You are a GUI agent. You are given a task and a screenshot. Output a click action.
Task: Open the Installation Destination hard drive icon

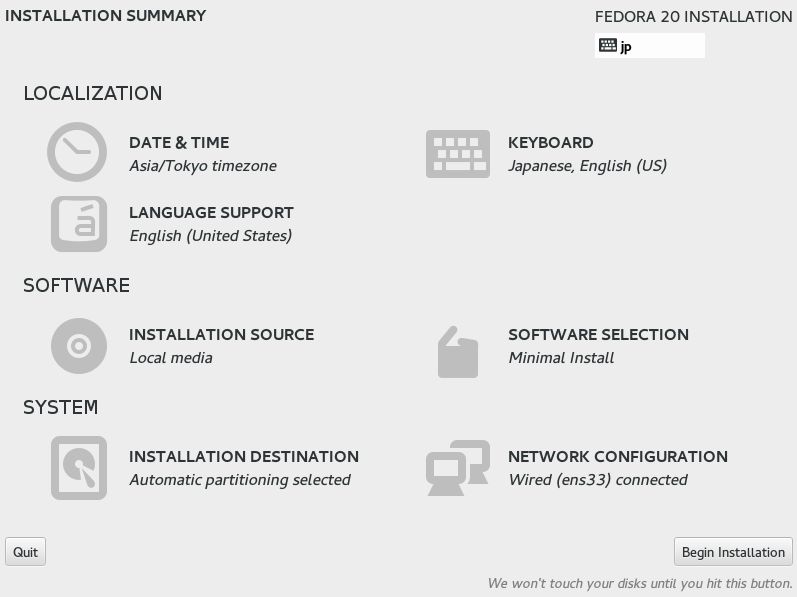(79, 468)
